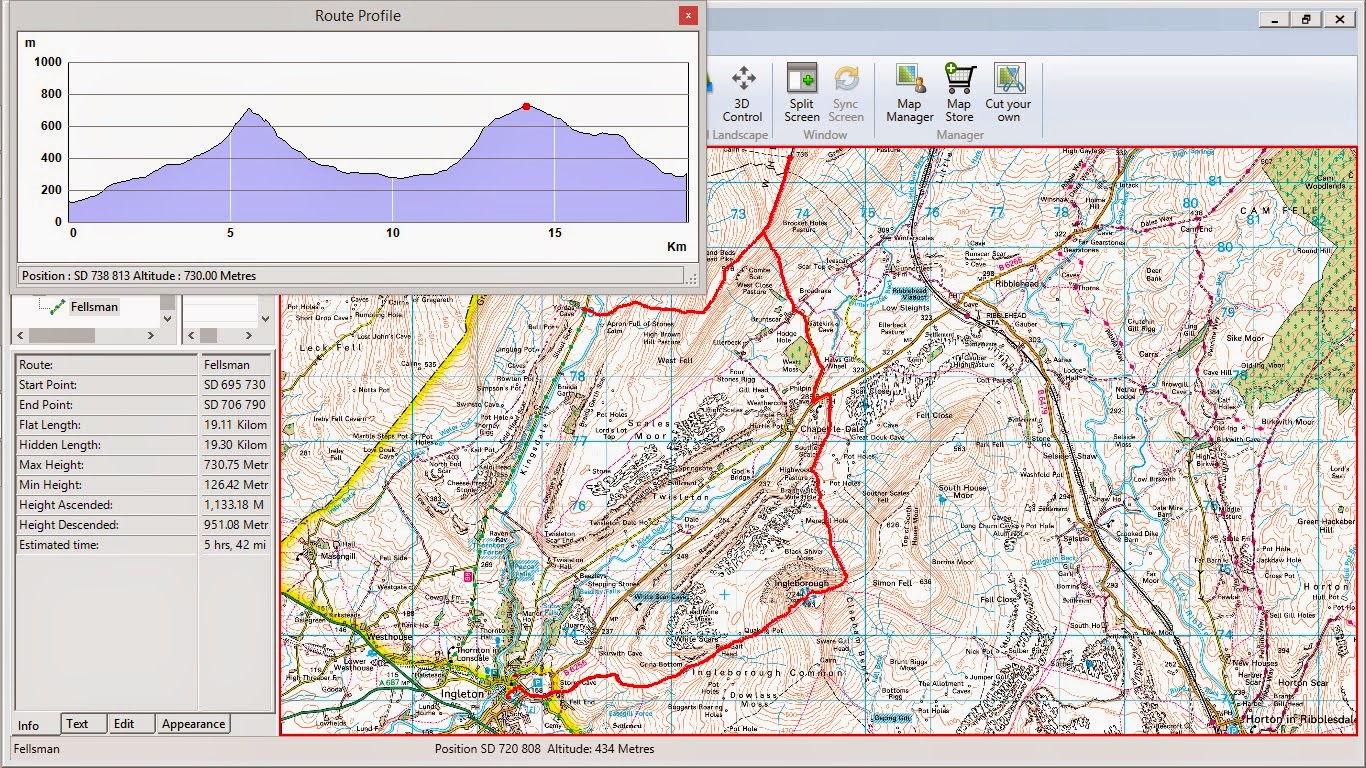Click down arrow of route tree vertical scrollbar
1366x768 pixels.
[x=167, y=318]
